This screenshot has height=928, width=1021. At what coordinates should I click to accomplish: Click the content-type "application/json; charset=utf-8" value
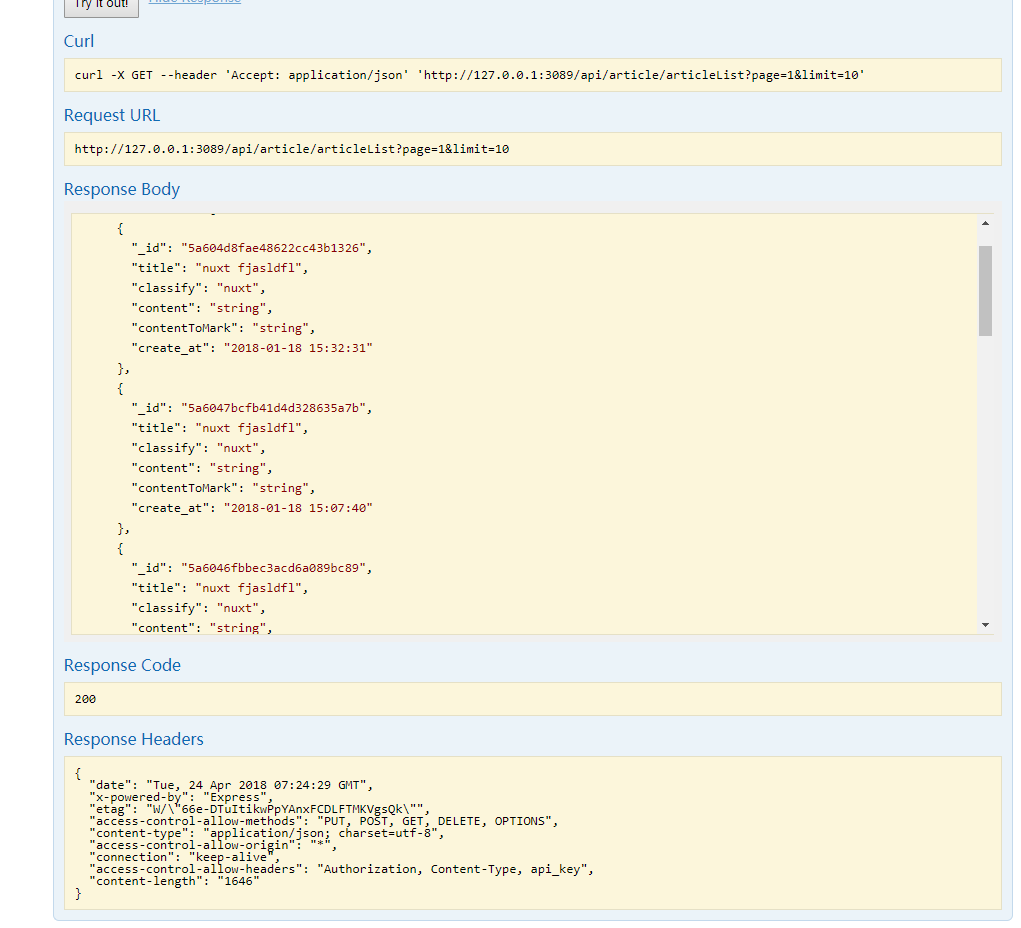pos(320,834)
